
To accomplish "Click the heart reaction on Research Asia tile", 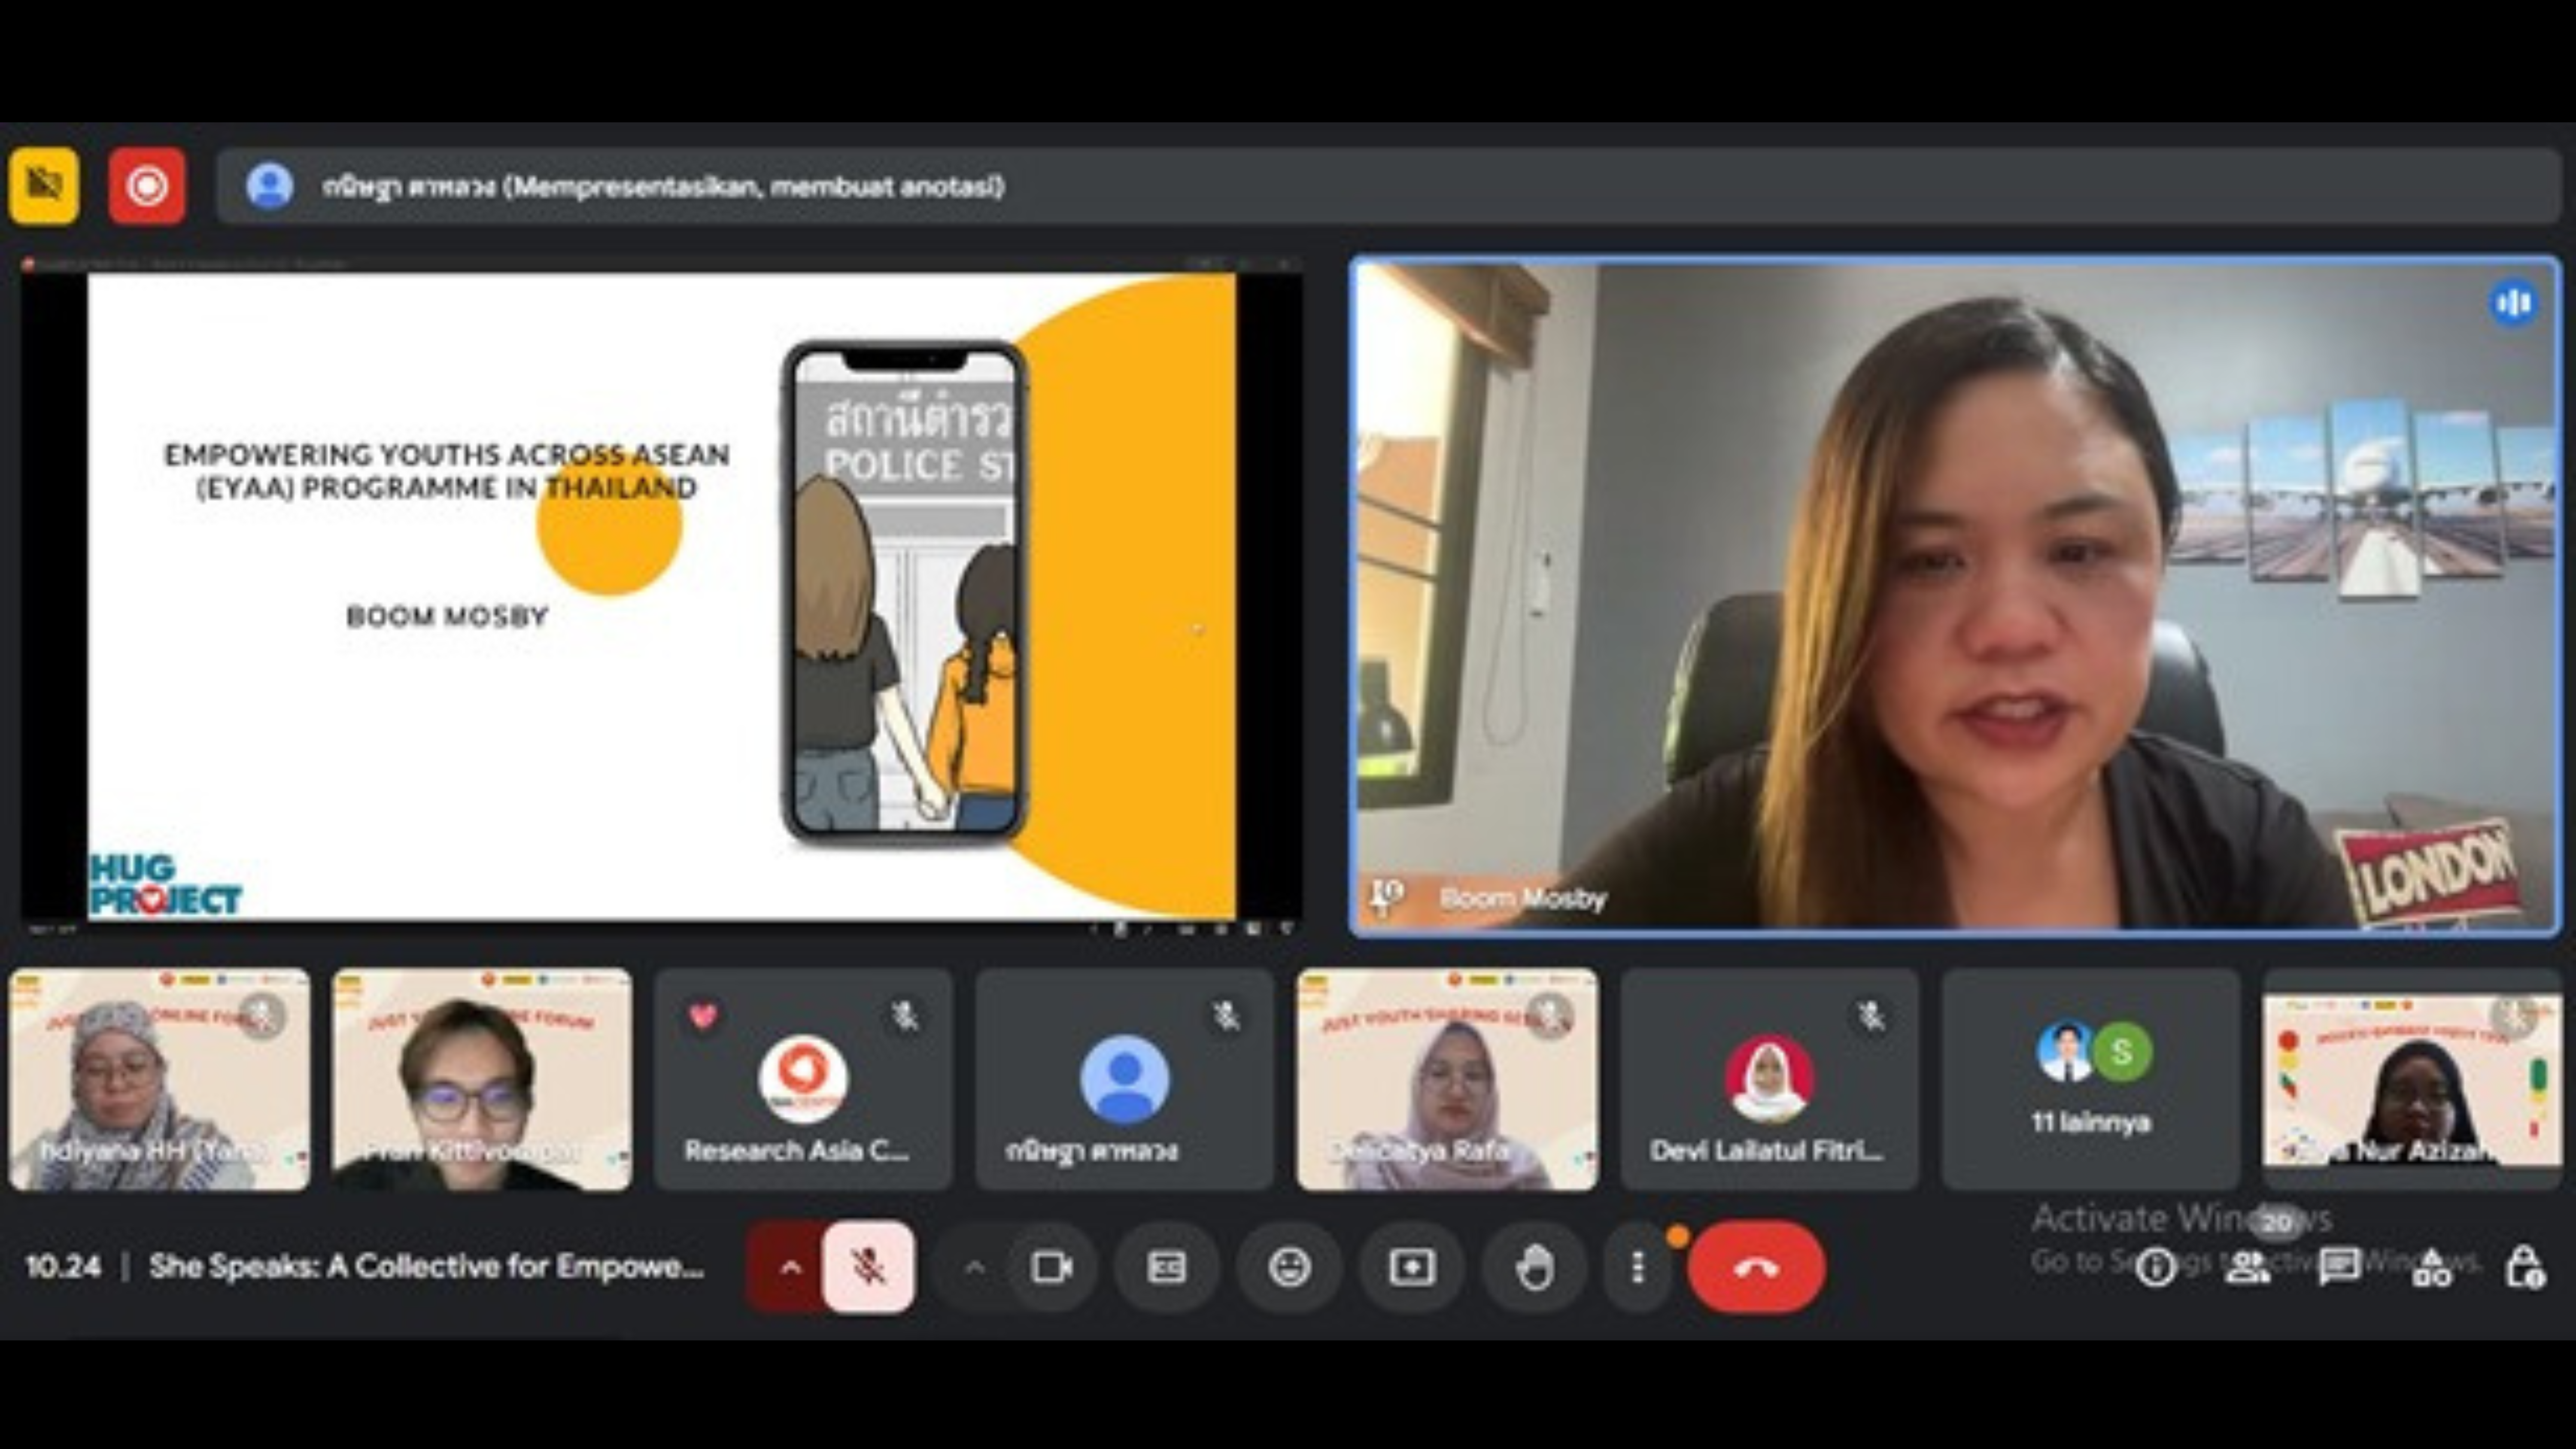I will tap(703, 1016).
